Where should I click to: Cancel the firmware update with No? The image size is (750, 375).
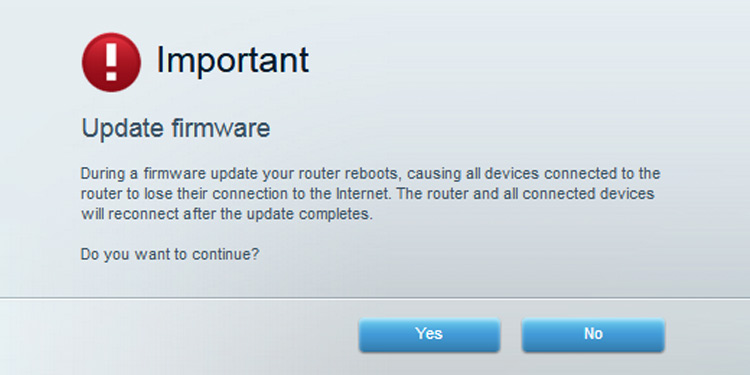593,334
